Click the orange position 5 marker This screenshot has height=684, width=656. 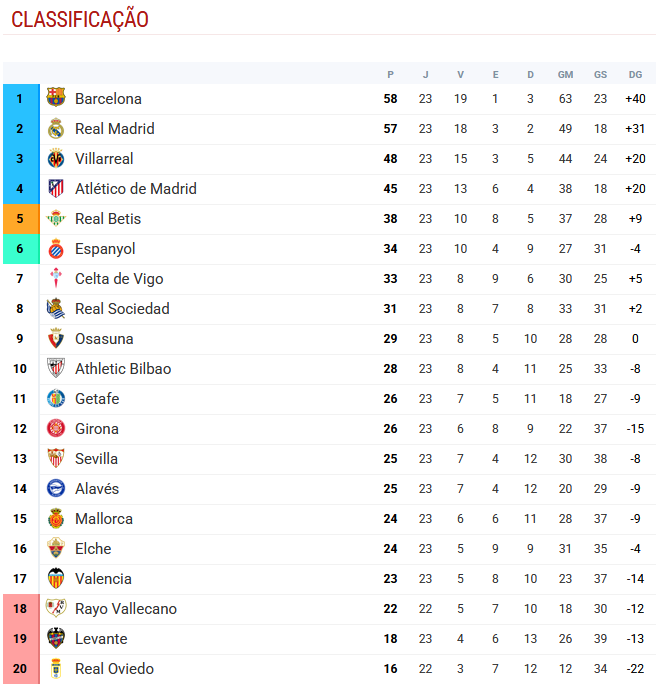[x=19, y=218]
